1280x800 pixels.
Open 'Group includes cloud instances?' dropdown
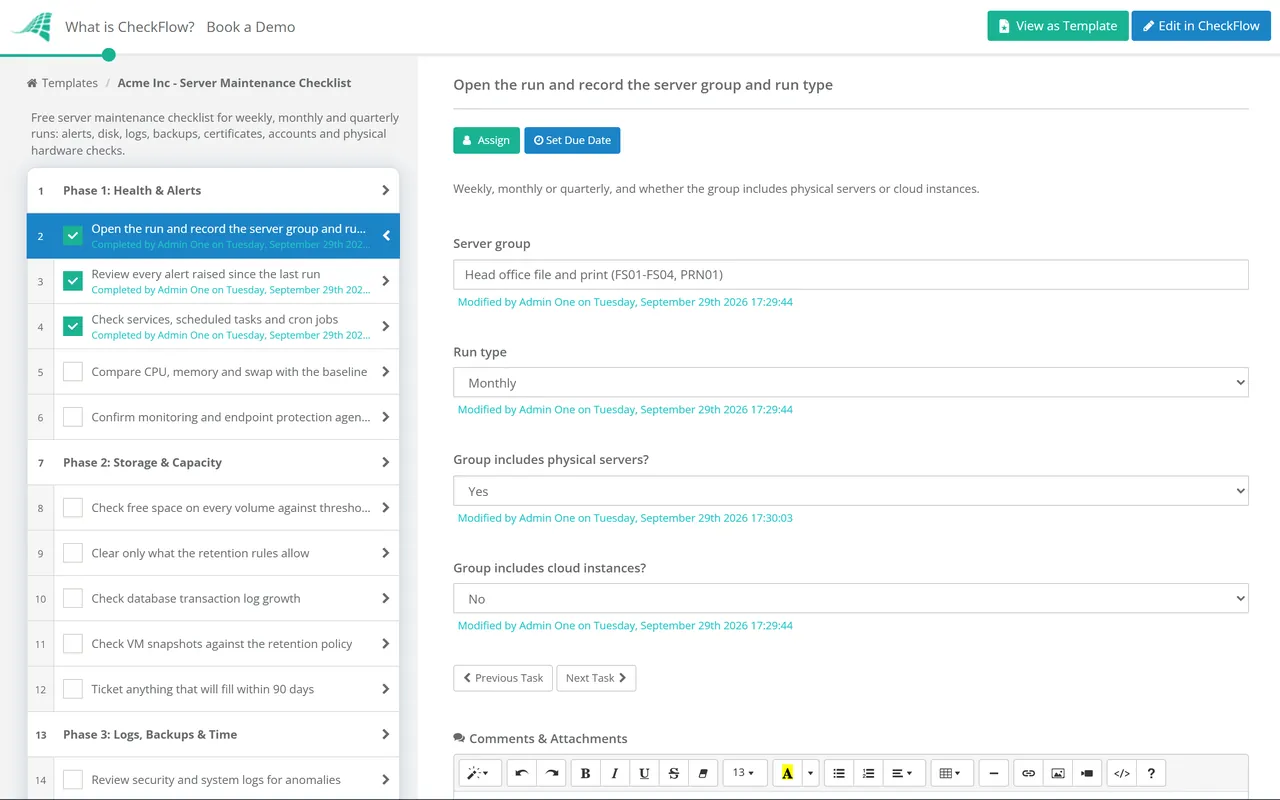(851, 599)
